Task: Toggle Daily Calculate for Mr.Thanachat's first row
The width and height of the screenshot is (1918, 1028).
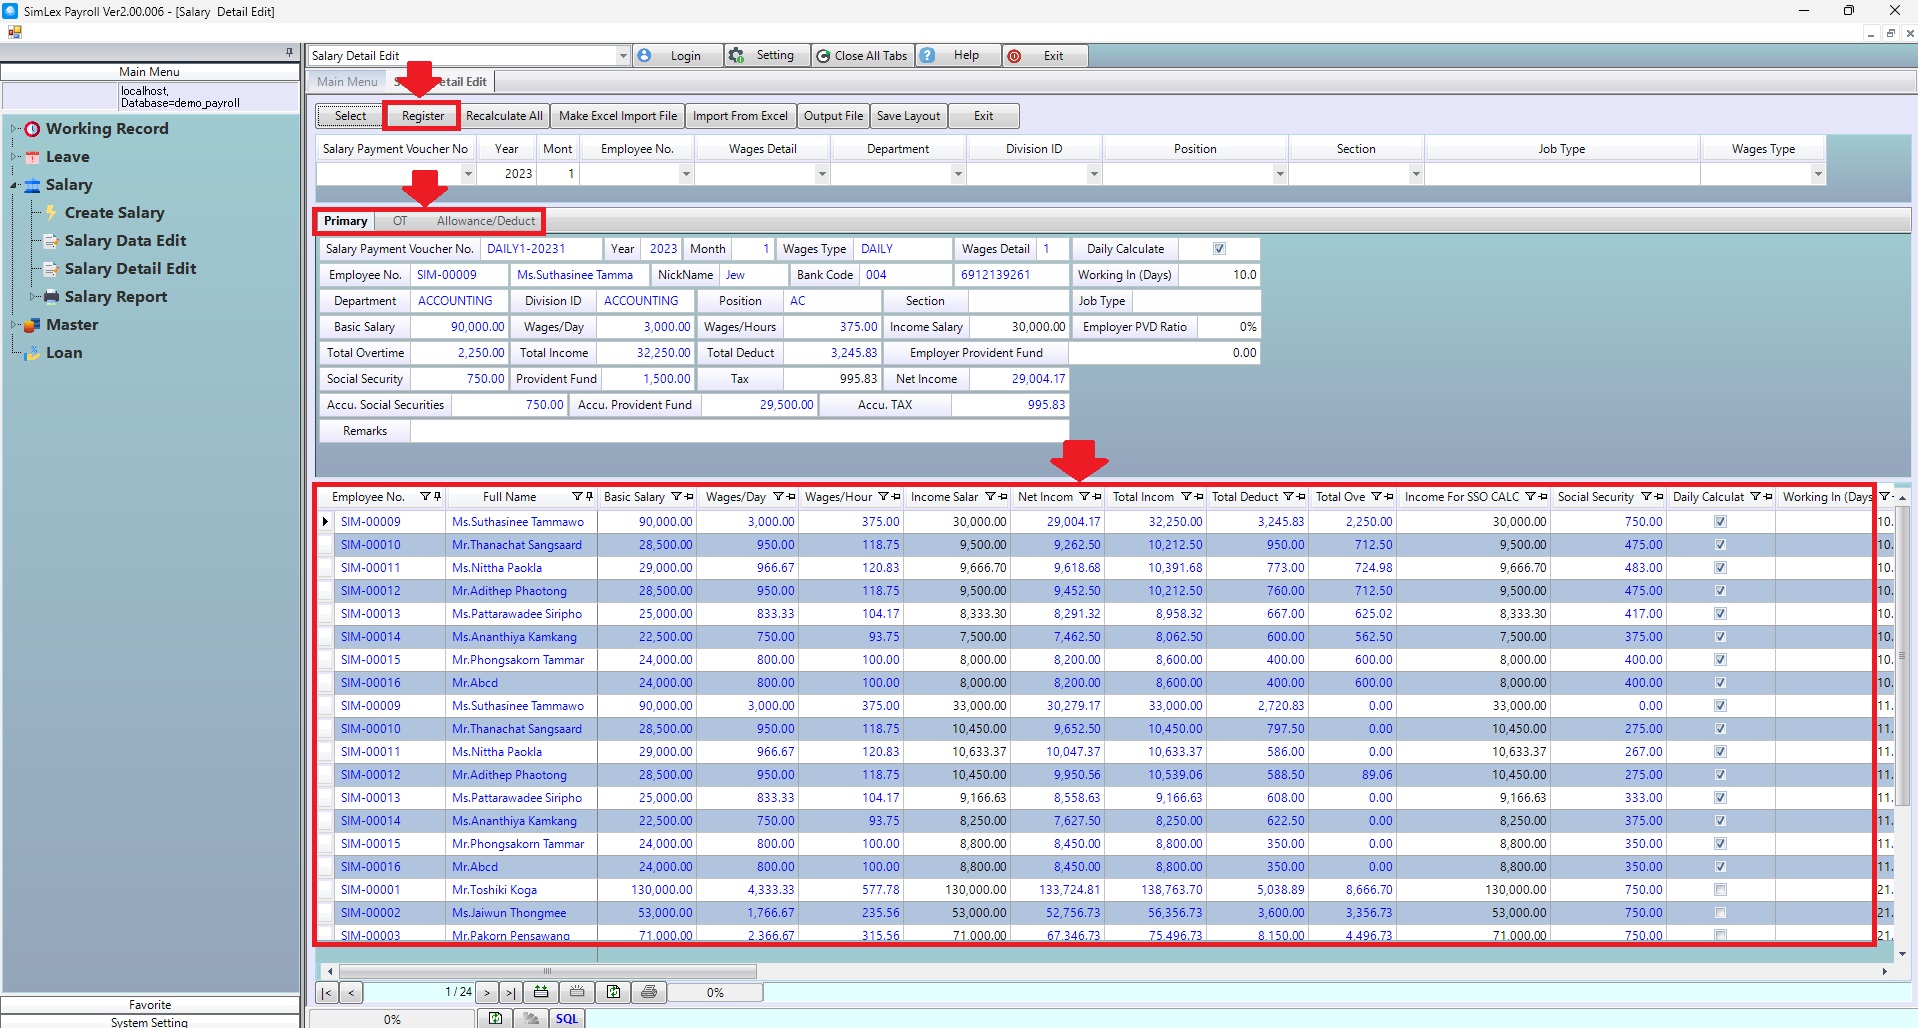Action: (x=1720, y=545)
